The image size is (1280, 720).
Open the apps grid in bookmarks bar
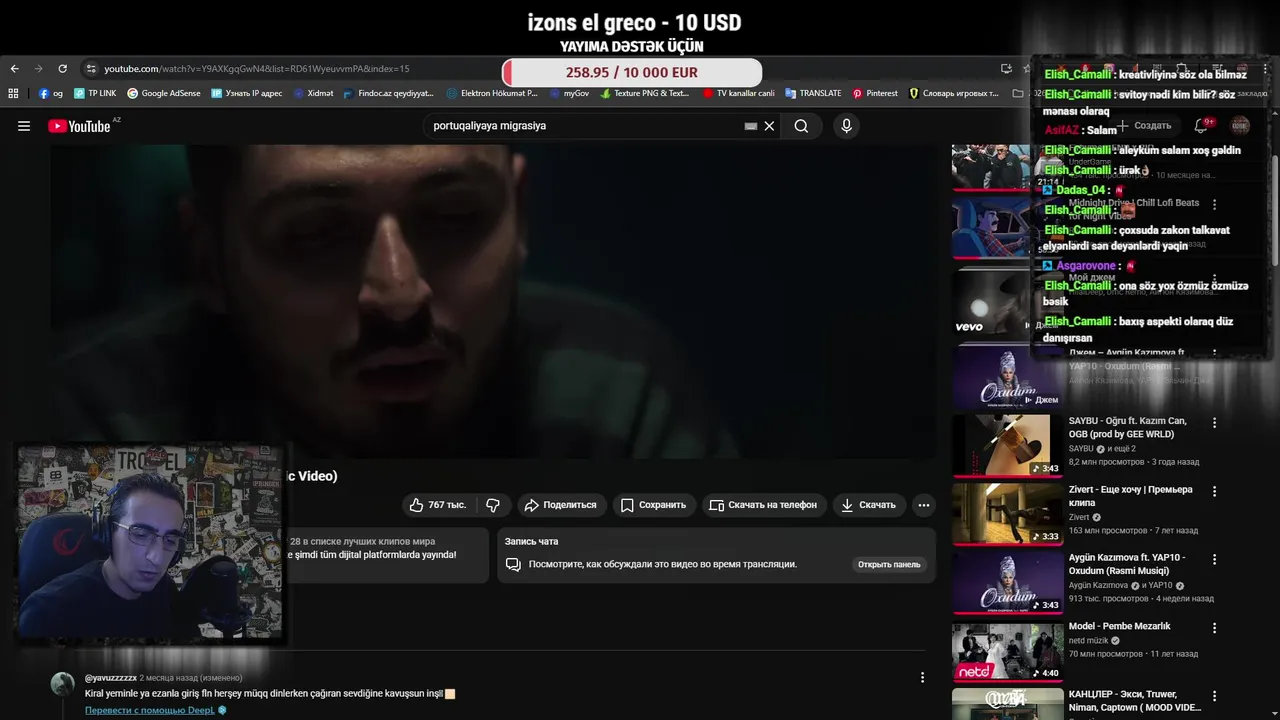[13, 93]
